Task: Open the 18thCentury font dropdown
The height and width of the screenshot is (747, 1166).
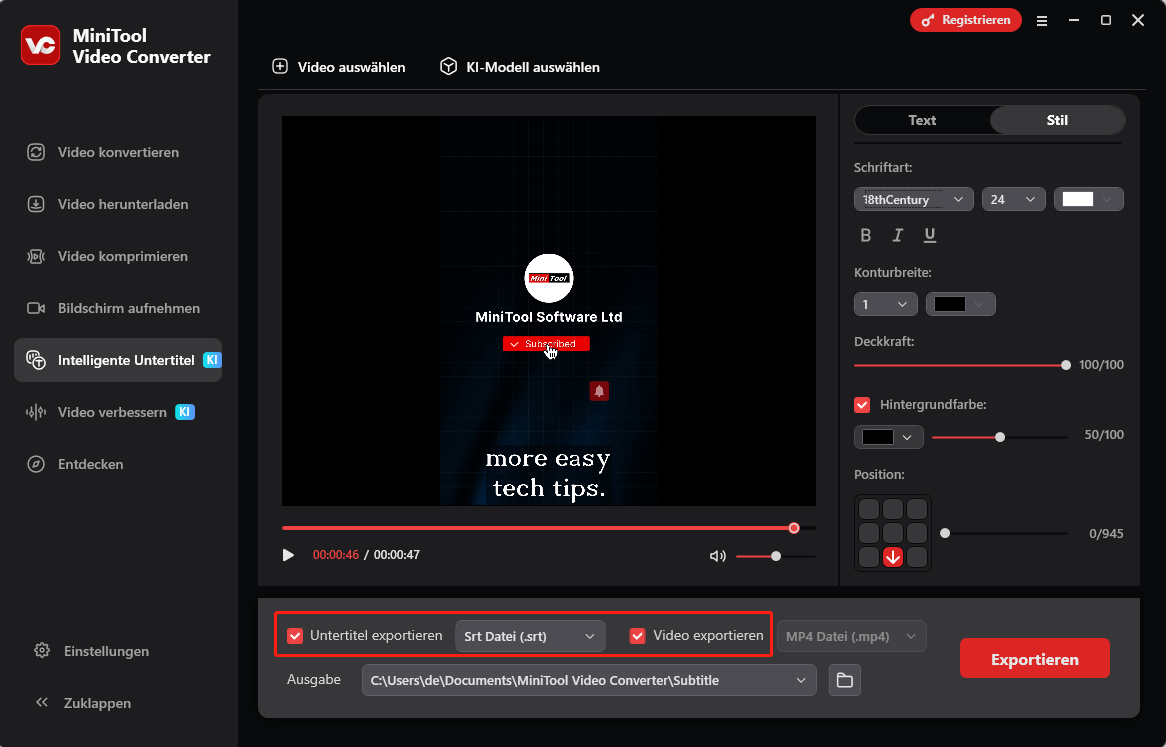Action: click(x=913, y=199)
